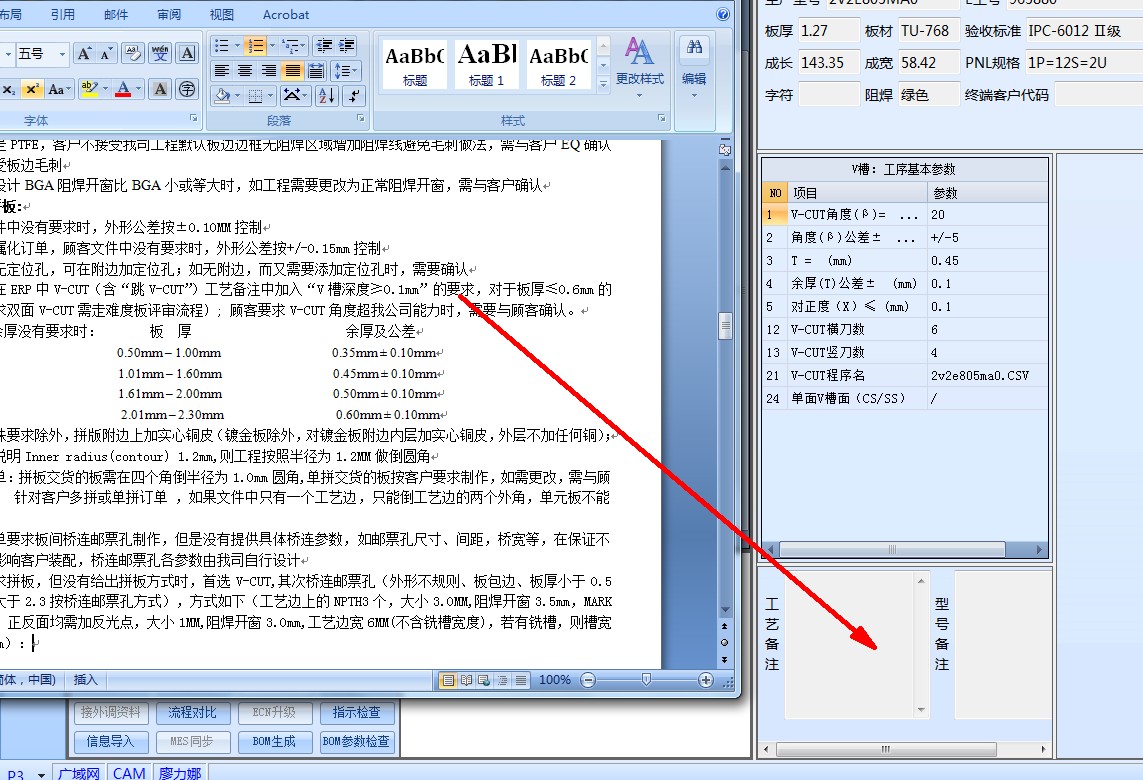The width and height of the screenshot is (1143, 780).
Task: Click the 板厚 field showing 1.27
Action: 829,31
